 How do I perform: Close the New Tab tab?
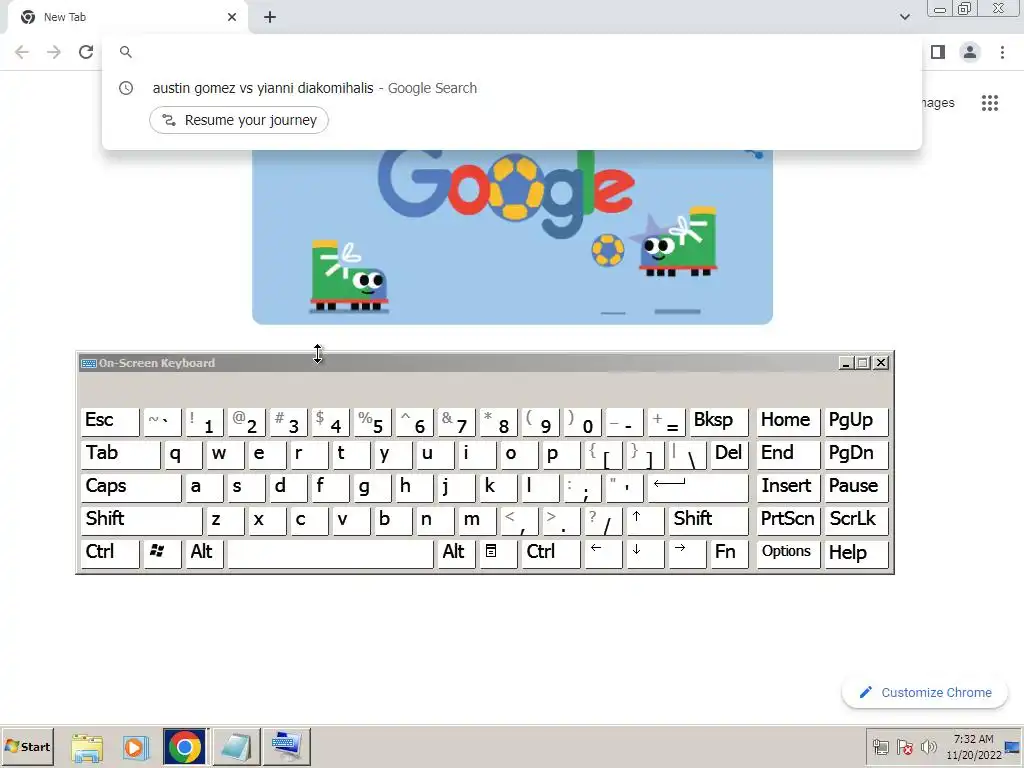coord(232,17)
